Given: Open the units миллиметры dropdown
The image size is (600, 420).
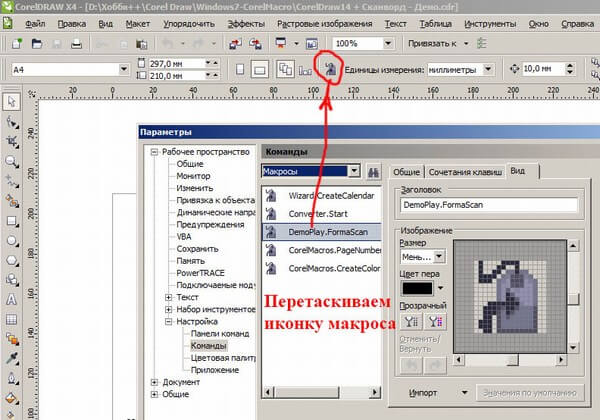Looking at the screenshot, I should click(488, 70).
